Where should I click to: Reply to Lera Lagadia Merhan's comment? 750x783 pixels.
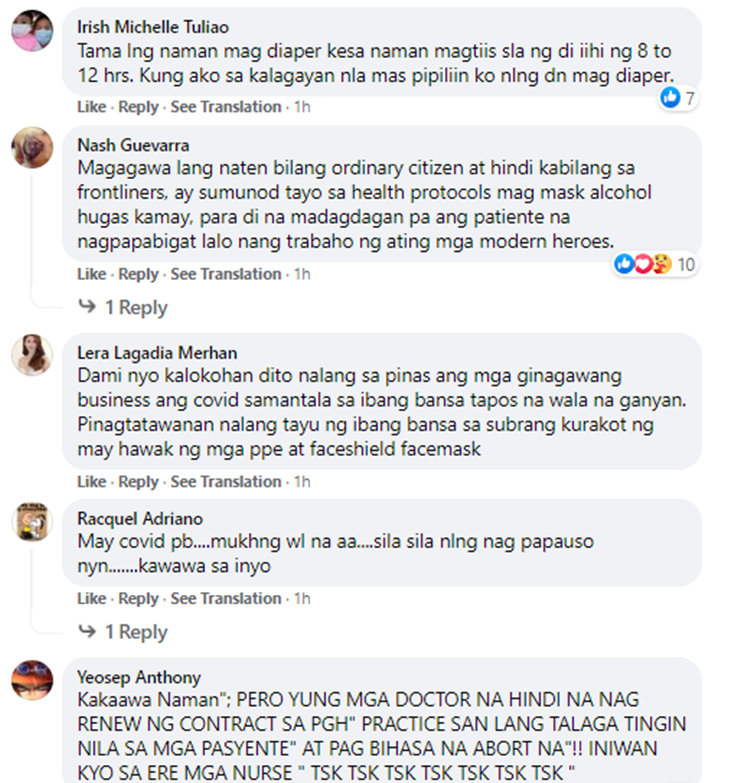point(138,482)
